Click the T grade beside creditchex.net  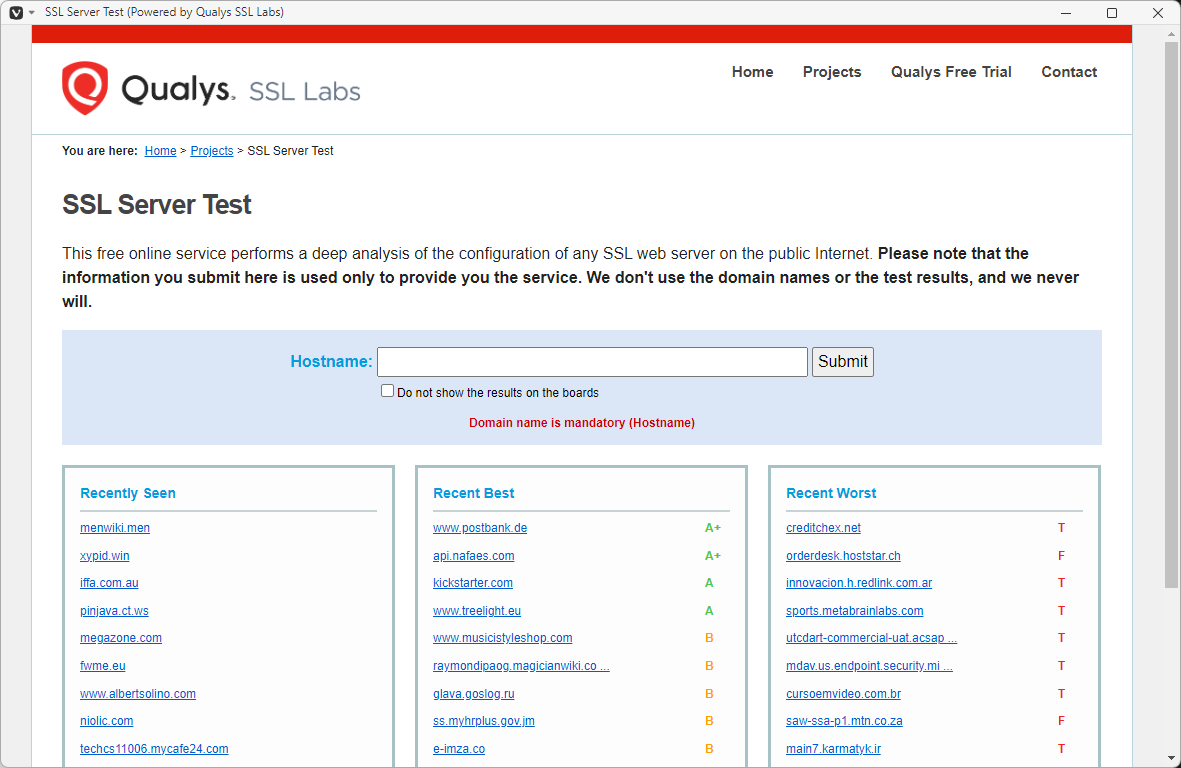[1061, 528]
